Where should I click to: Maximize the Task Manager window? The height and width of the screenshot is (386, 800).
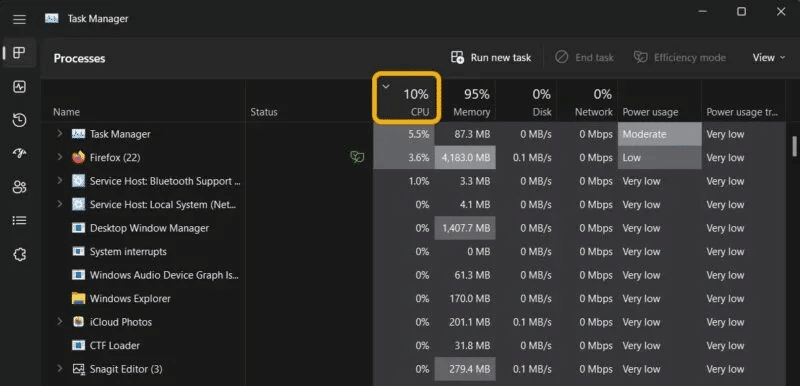tap(741, 11)
